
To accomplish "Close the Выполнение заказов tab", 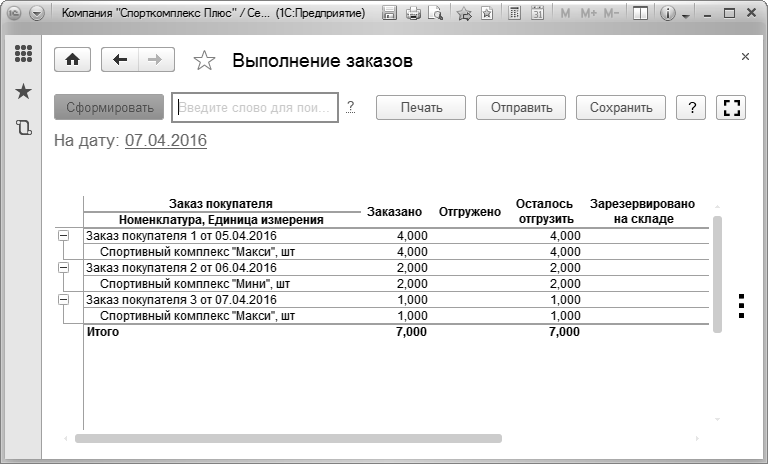I will coord(745,56).
